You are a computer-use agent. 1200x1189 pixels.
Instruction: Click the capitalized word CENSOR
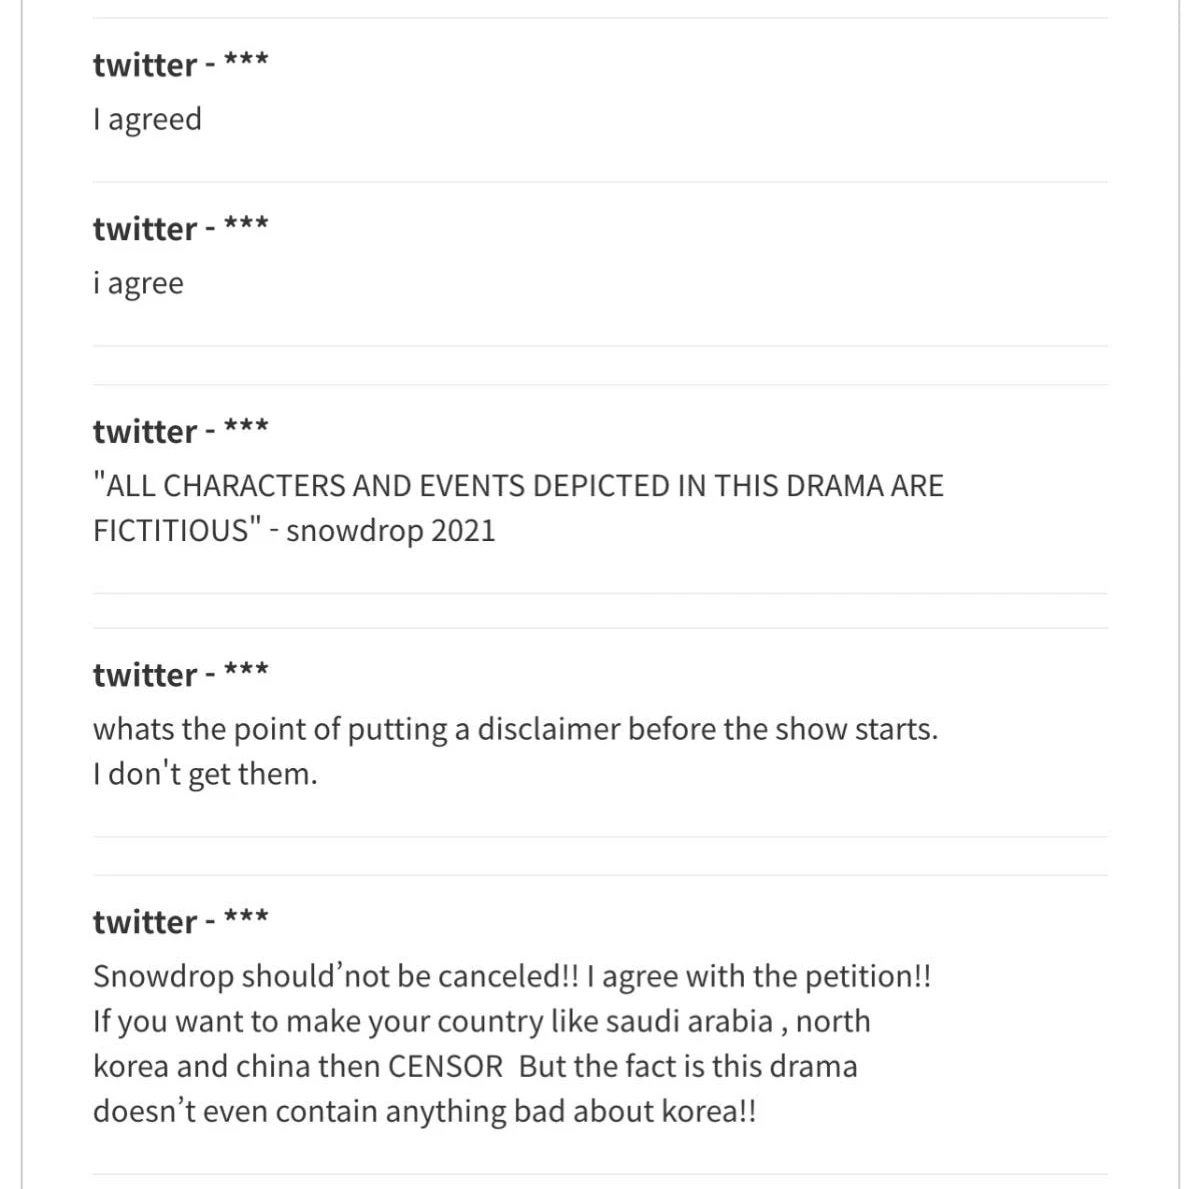[x=445, y=1066]
